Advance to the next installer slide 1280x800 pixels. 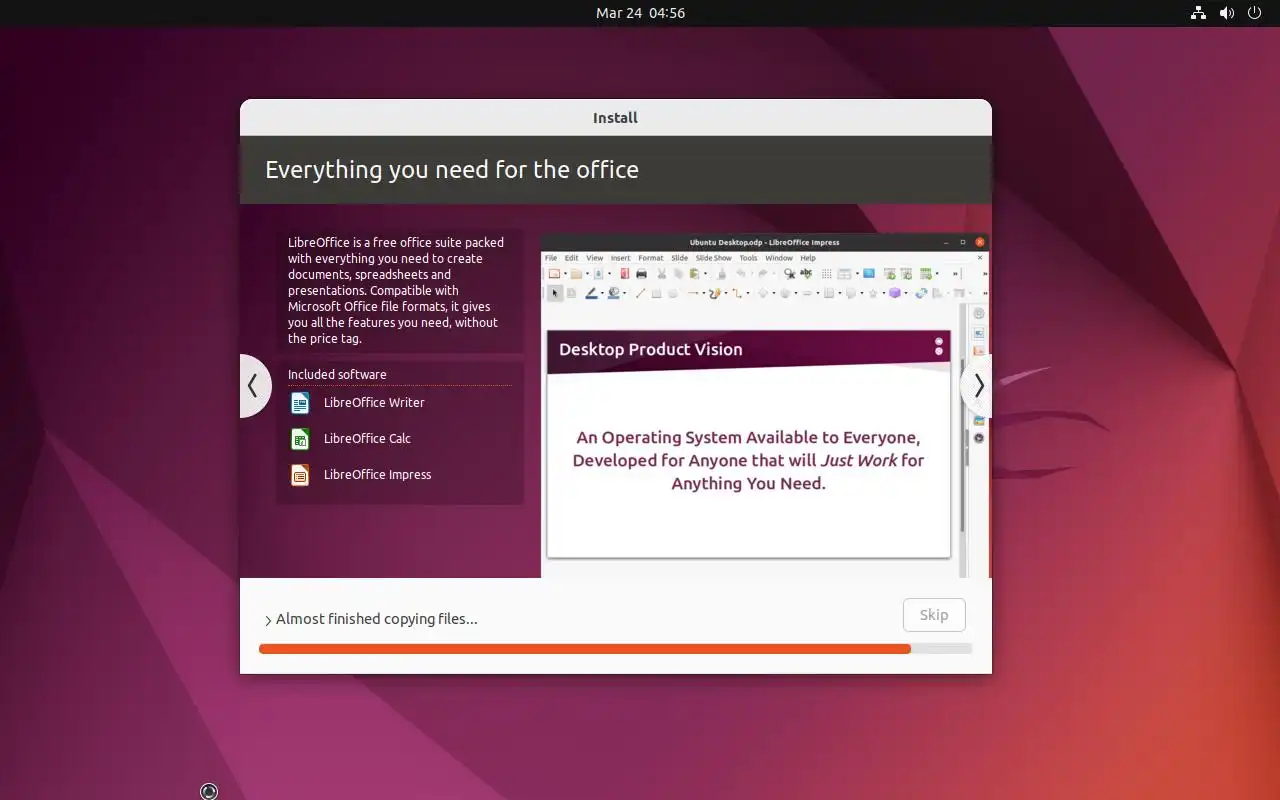[x=977, y=386]
